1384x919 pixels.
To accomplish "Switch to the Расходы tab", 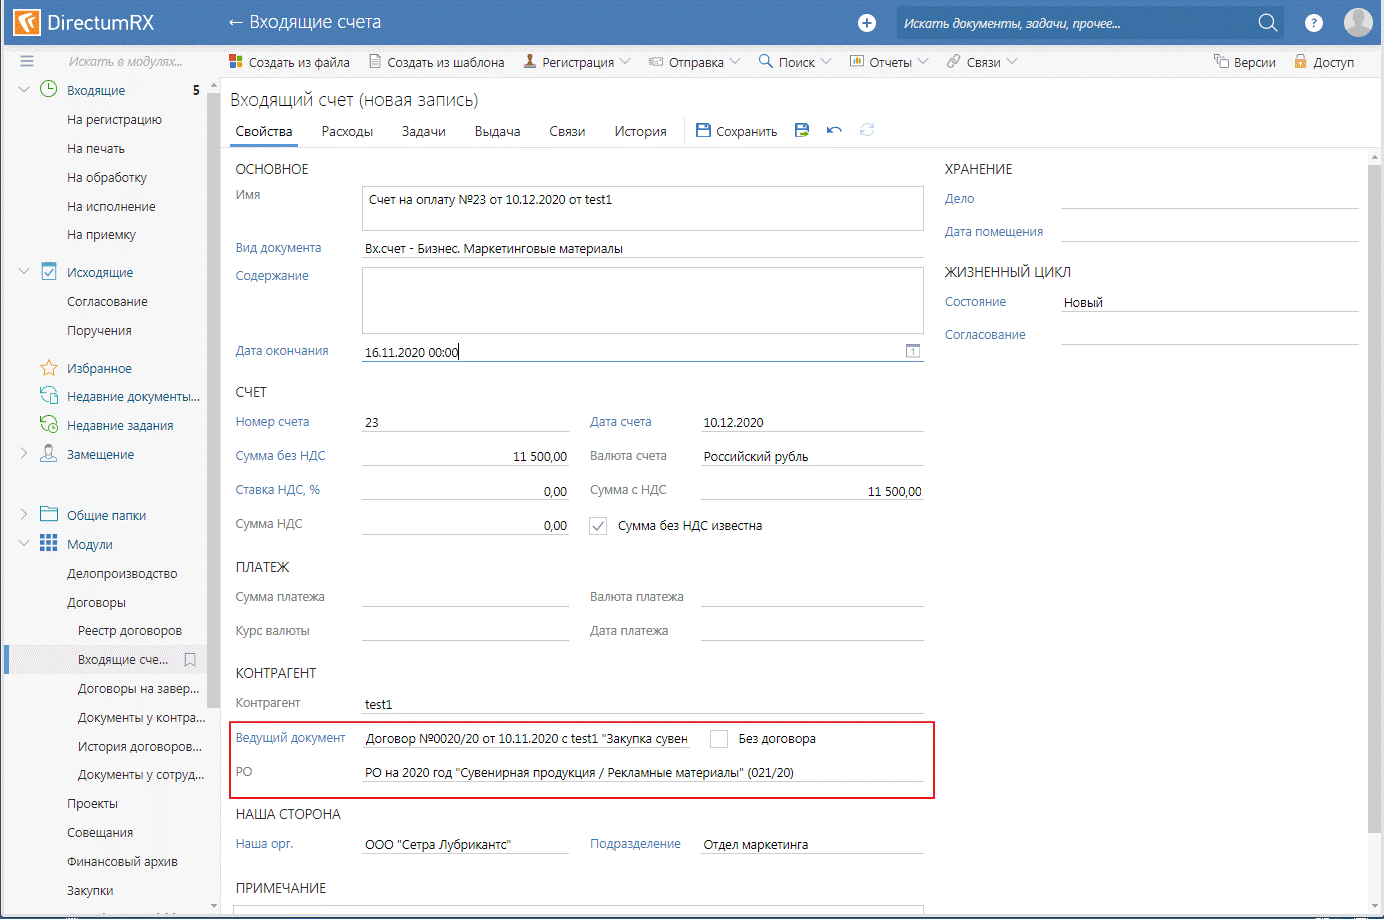I will click(347, 131).
